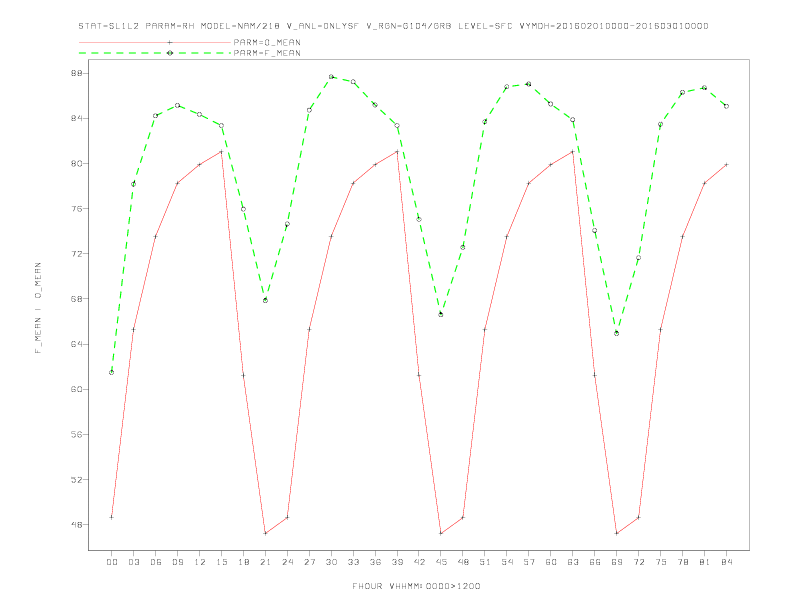The height and width of the screenshot is (612, 792).
Task: Click x-axis forecast hour label 39
Action: pyautogui.click(x=397, y=562)
